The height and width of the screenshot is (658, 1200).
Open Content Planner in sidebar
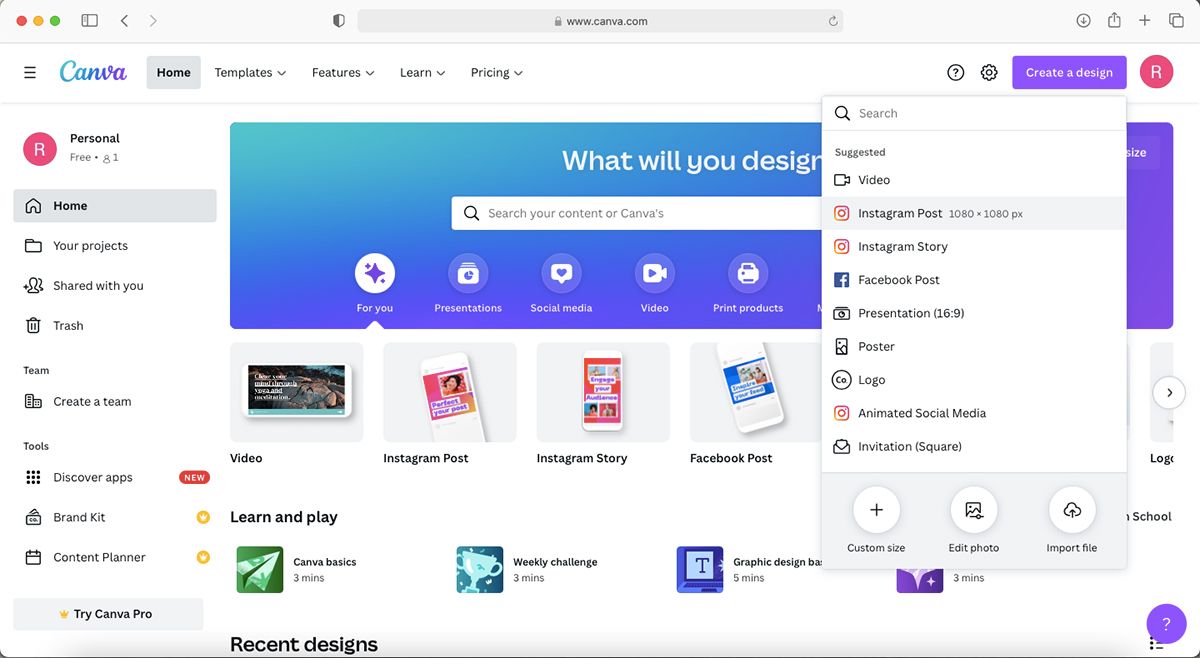(x=115, y=558)
